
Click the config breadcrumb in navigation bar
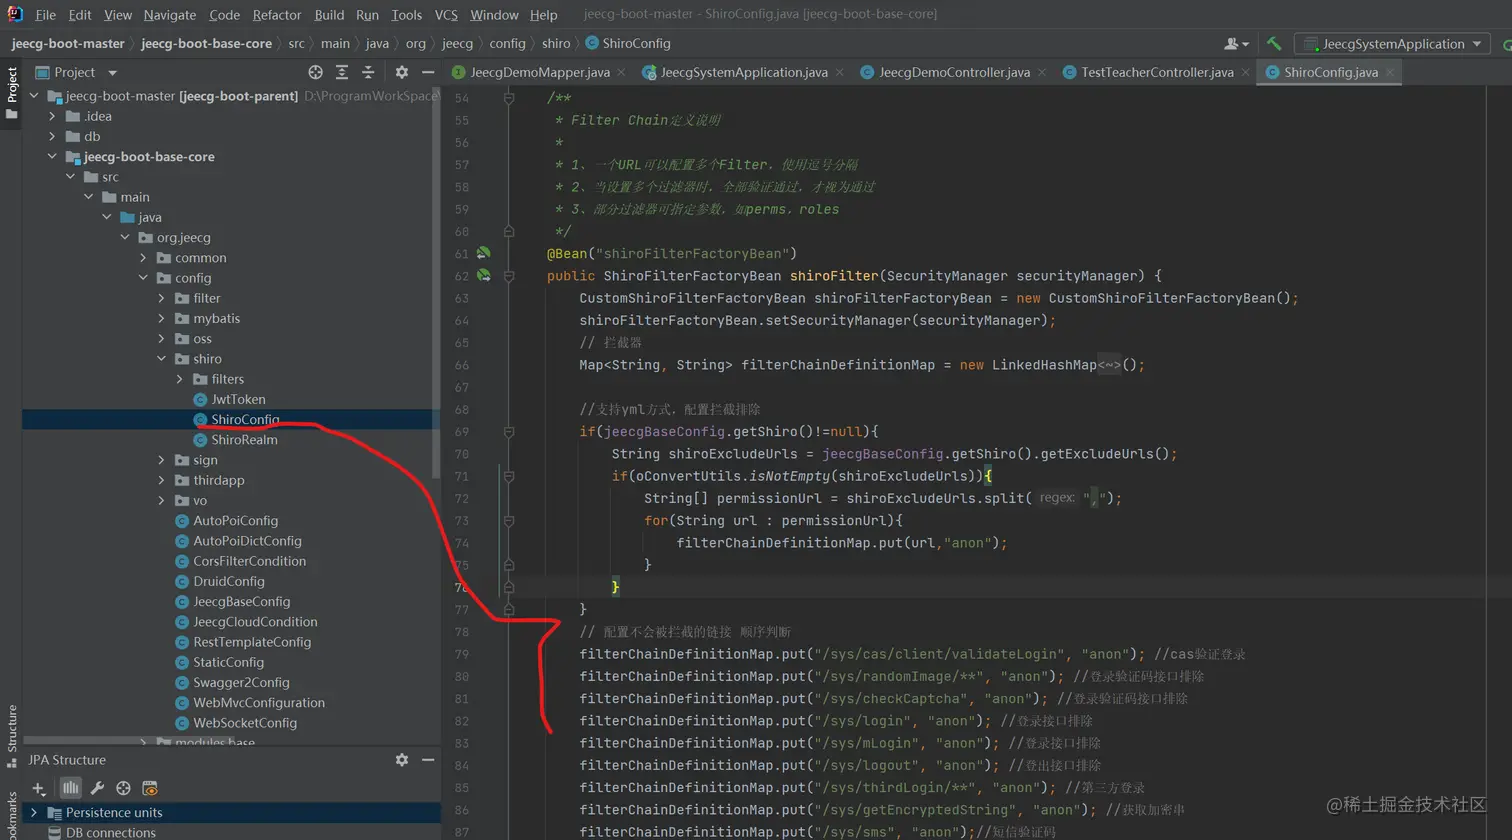pyautogui.click(x=507, y=44)
